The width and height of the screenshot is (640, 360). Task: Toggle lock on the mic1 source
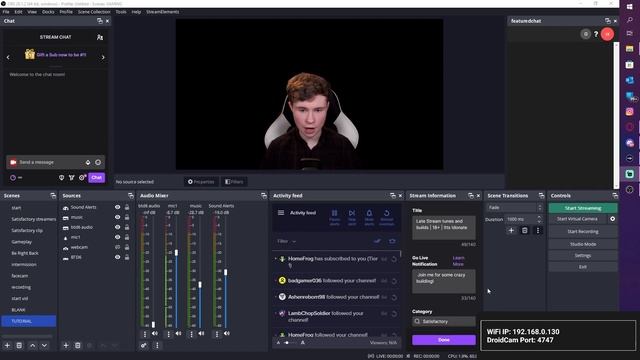[127, 237]
